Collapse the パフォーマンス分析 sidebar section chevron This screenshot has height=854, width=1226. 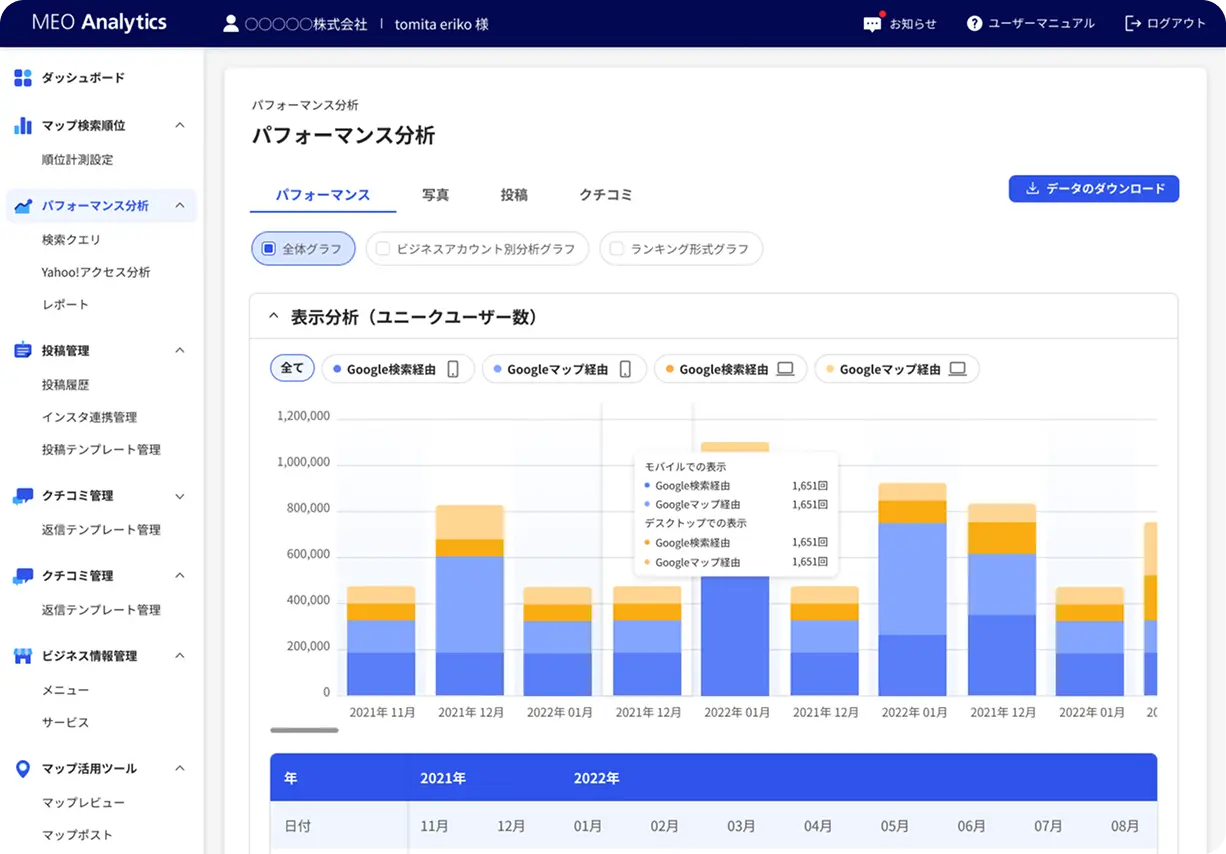[180, 206]
